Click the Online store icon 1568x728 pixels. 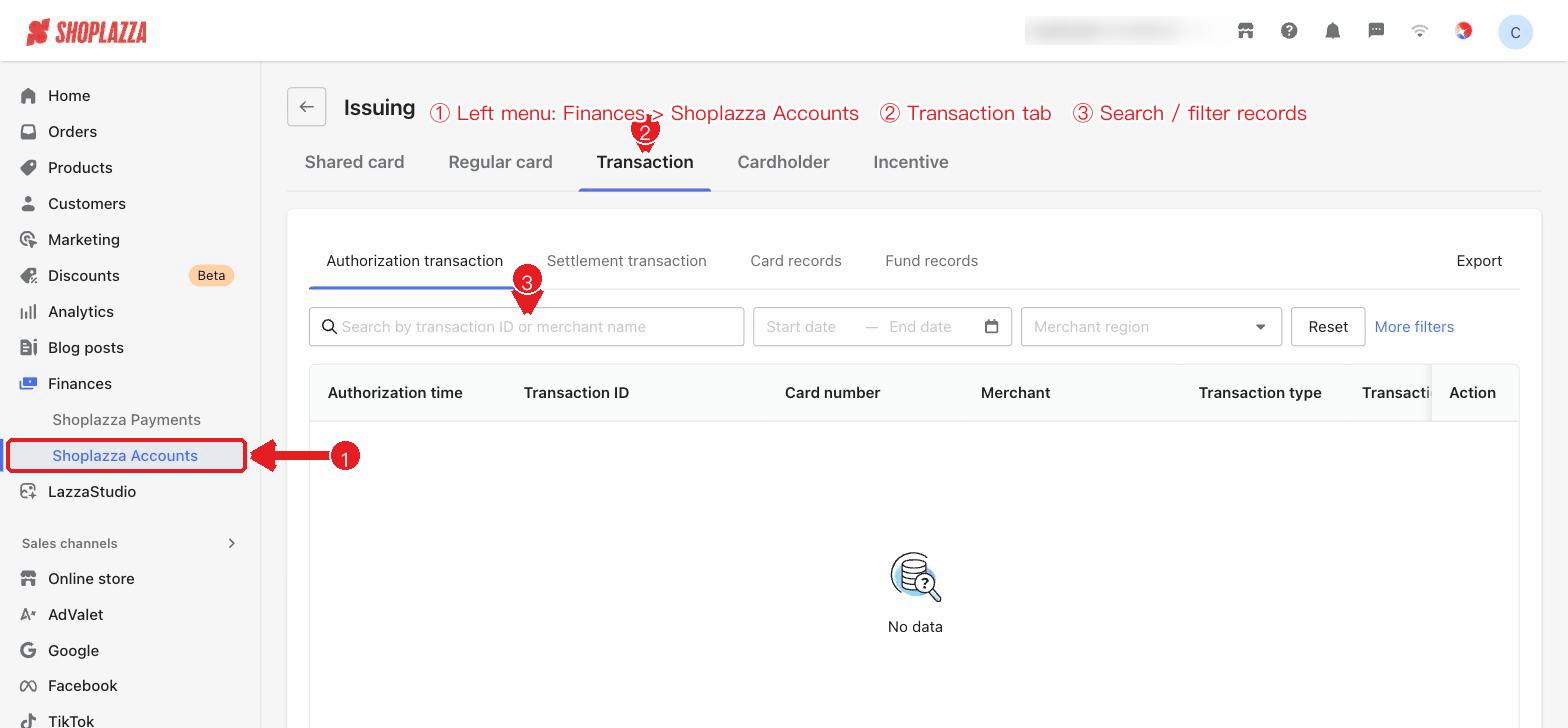point(29,579)
